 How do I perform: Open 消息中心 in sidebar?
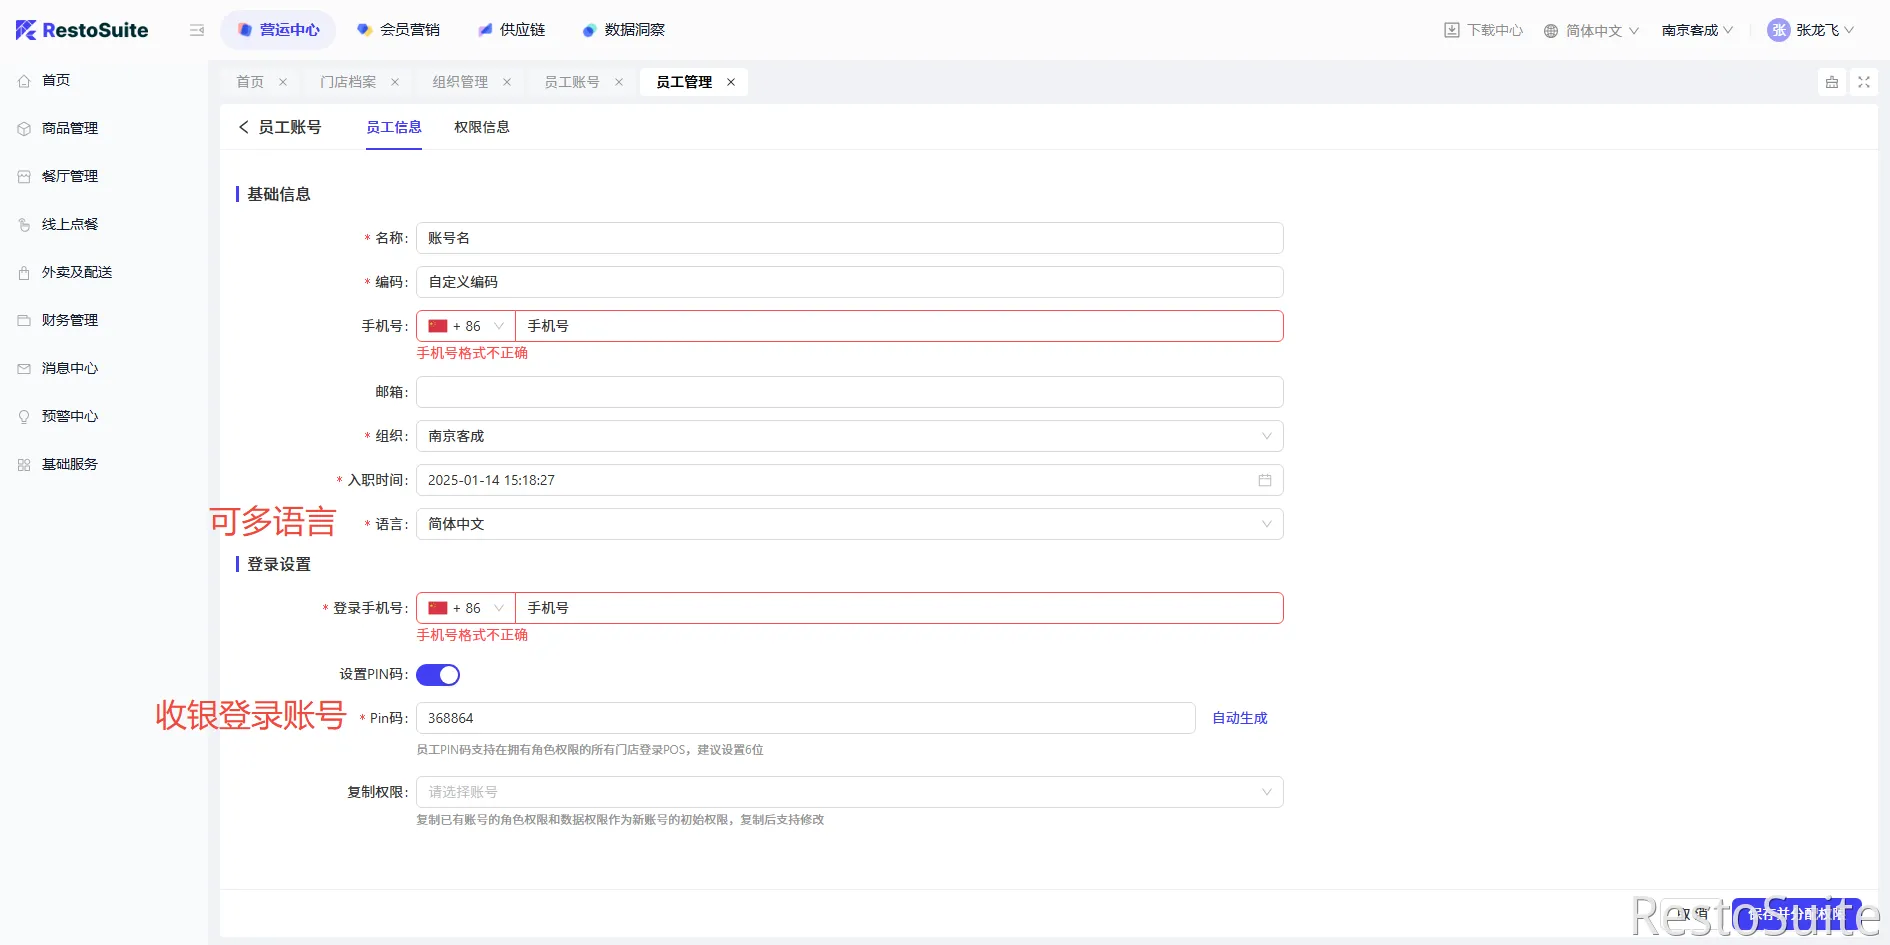click(70, 368)
